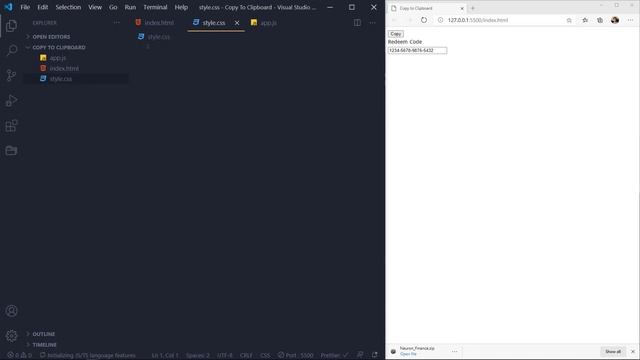Click the site info icon in address bar
Screen dimensions: 640x360
click(x=440, y=20)
